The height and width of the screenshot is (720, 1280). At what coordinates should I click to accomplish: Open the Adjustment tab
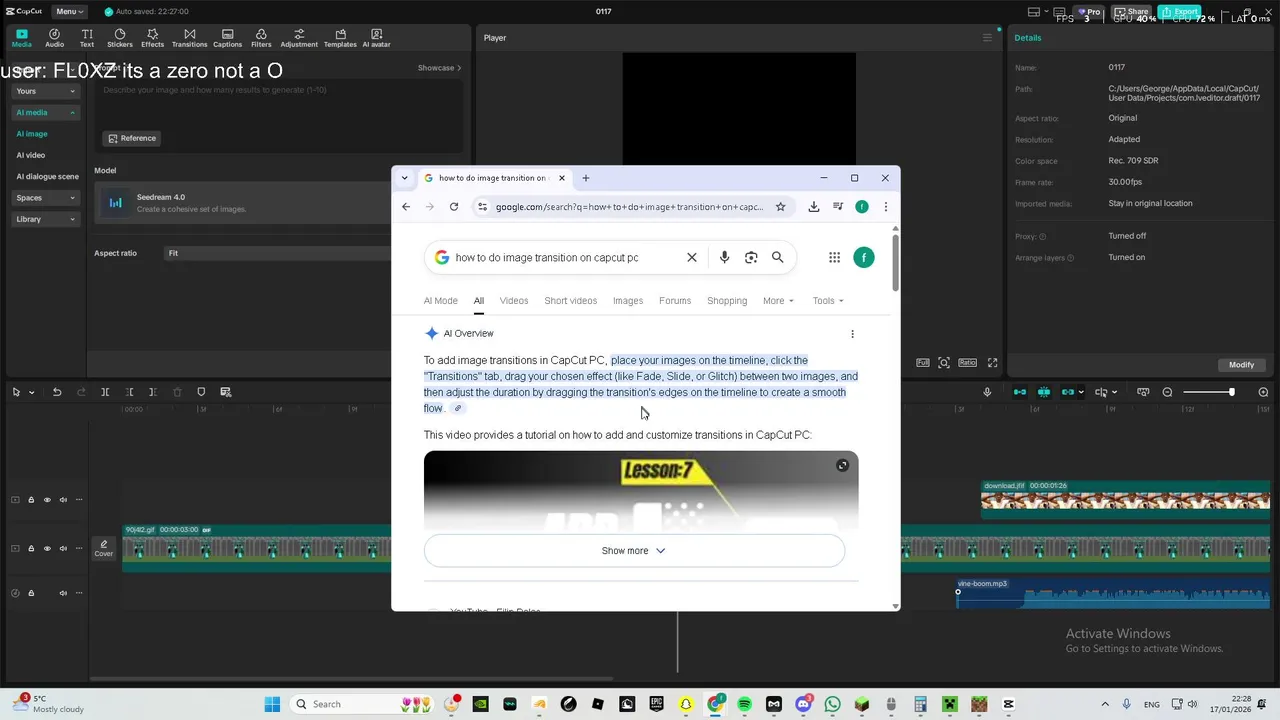[299, 38]
